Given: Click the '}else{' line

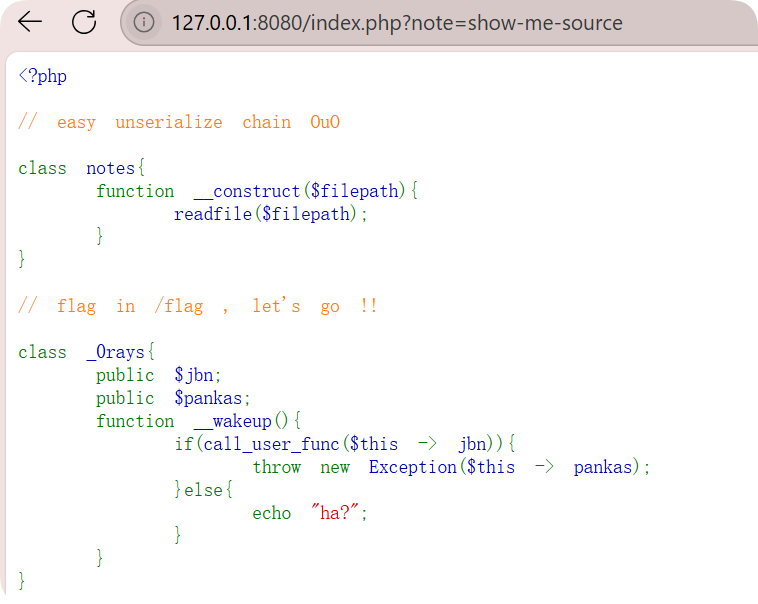Looking at the screenshot, I should click(x=204, y=489).
